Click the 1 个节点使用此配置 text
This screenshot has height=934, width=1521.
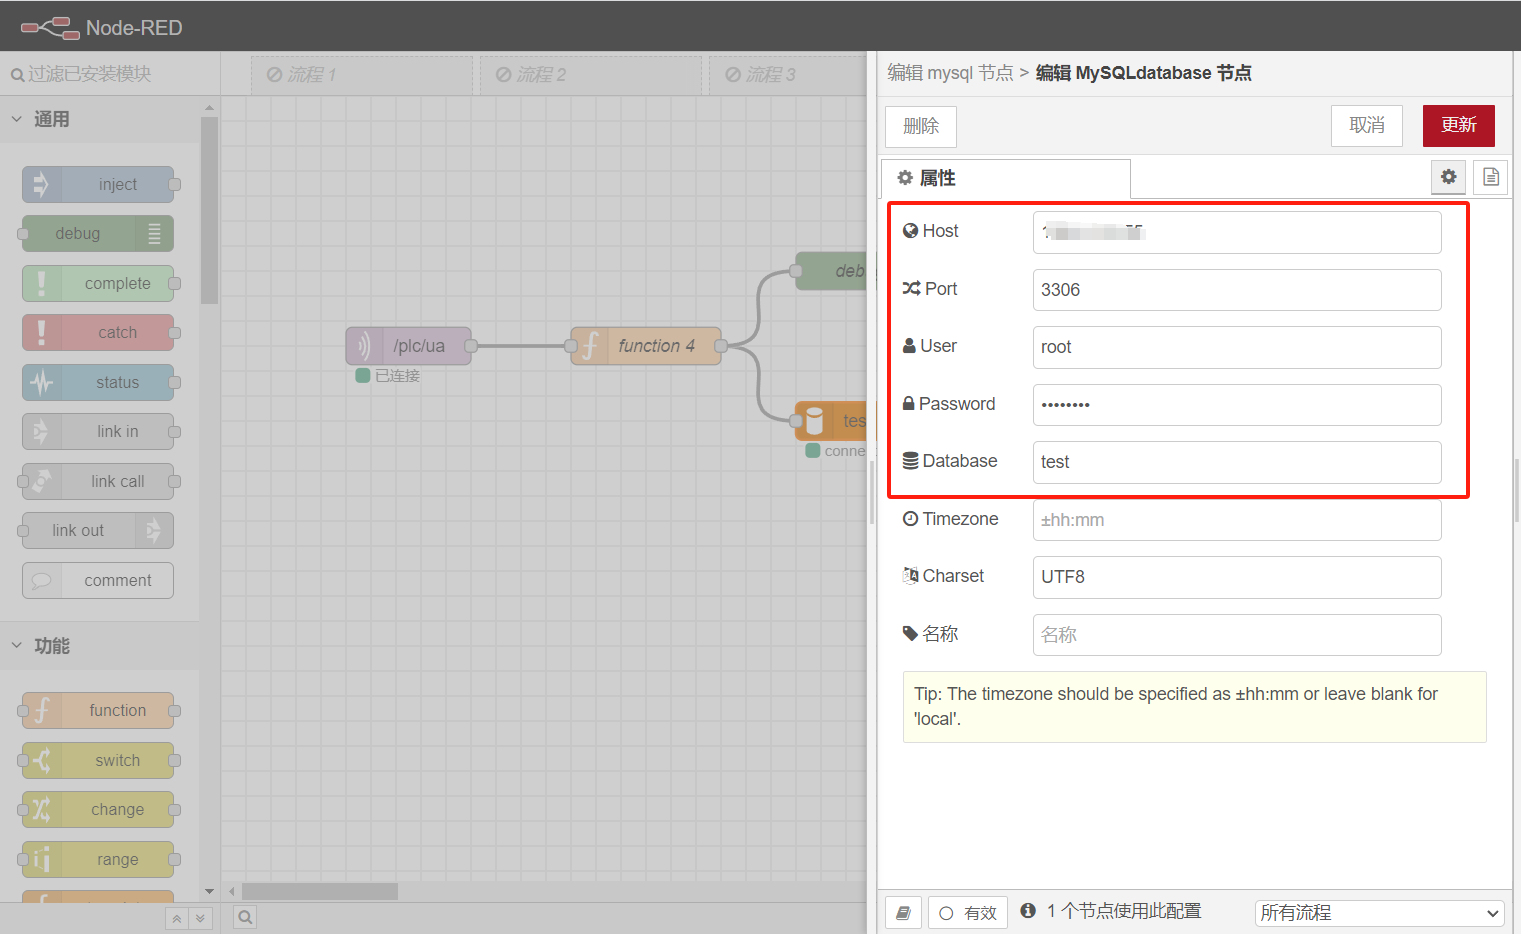1124,911
